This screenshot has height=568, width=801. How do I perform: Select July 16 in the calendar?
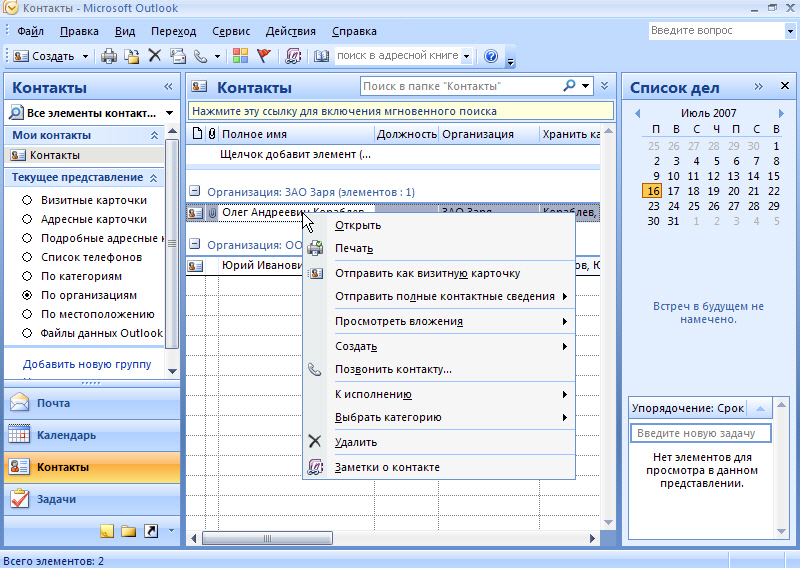coord(653,191)
